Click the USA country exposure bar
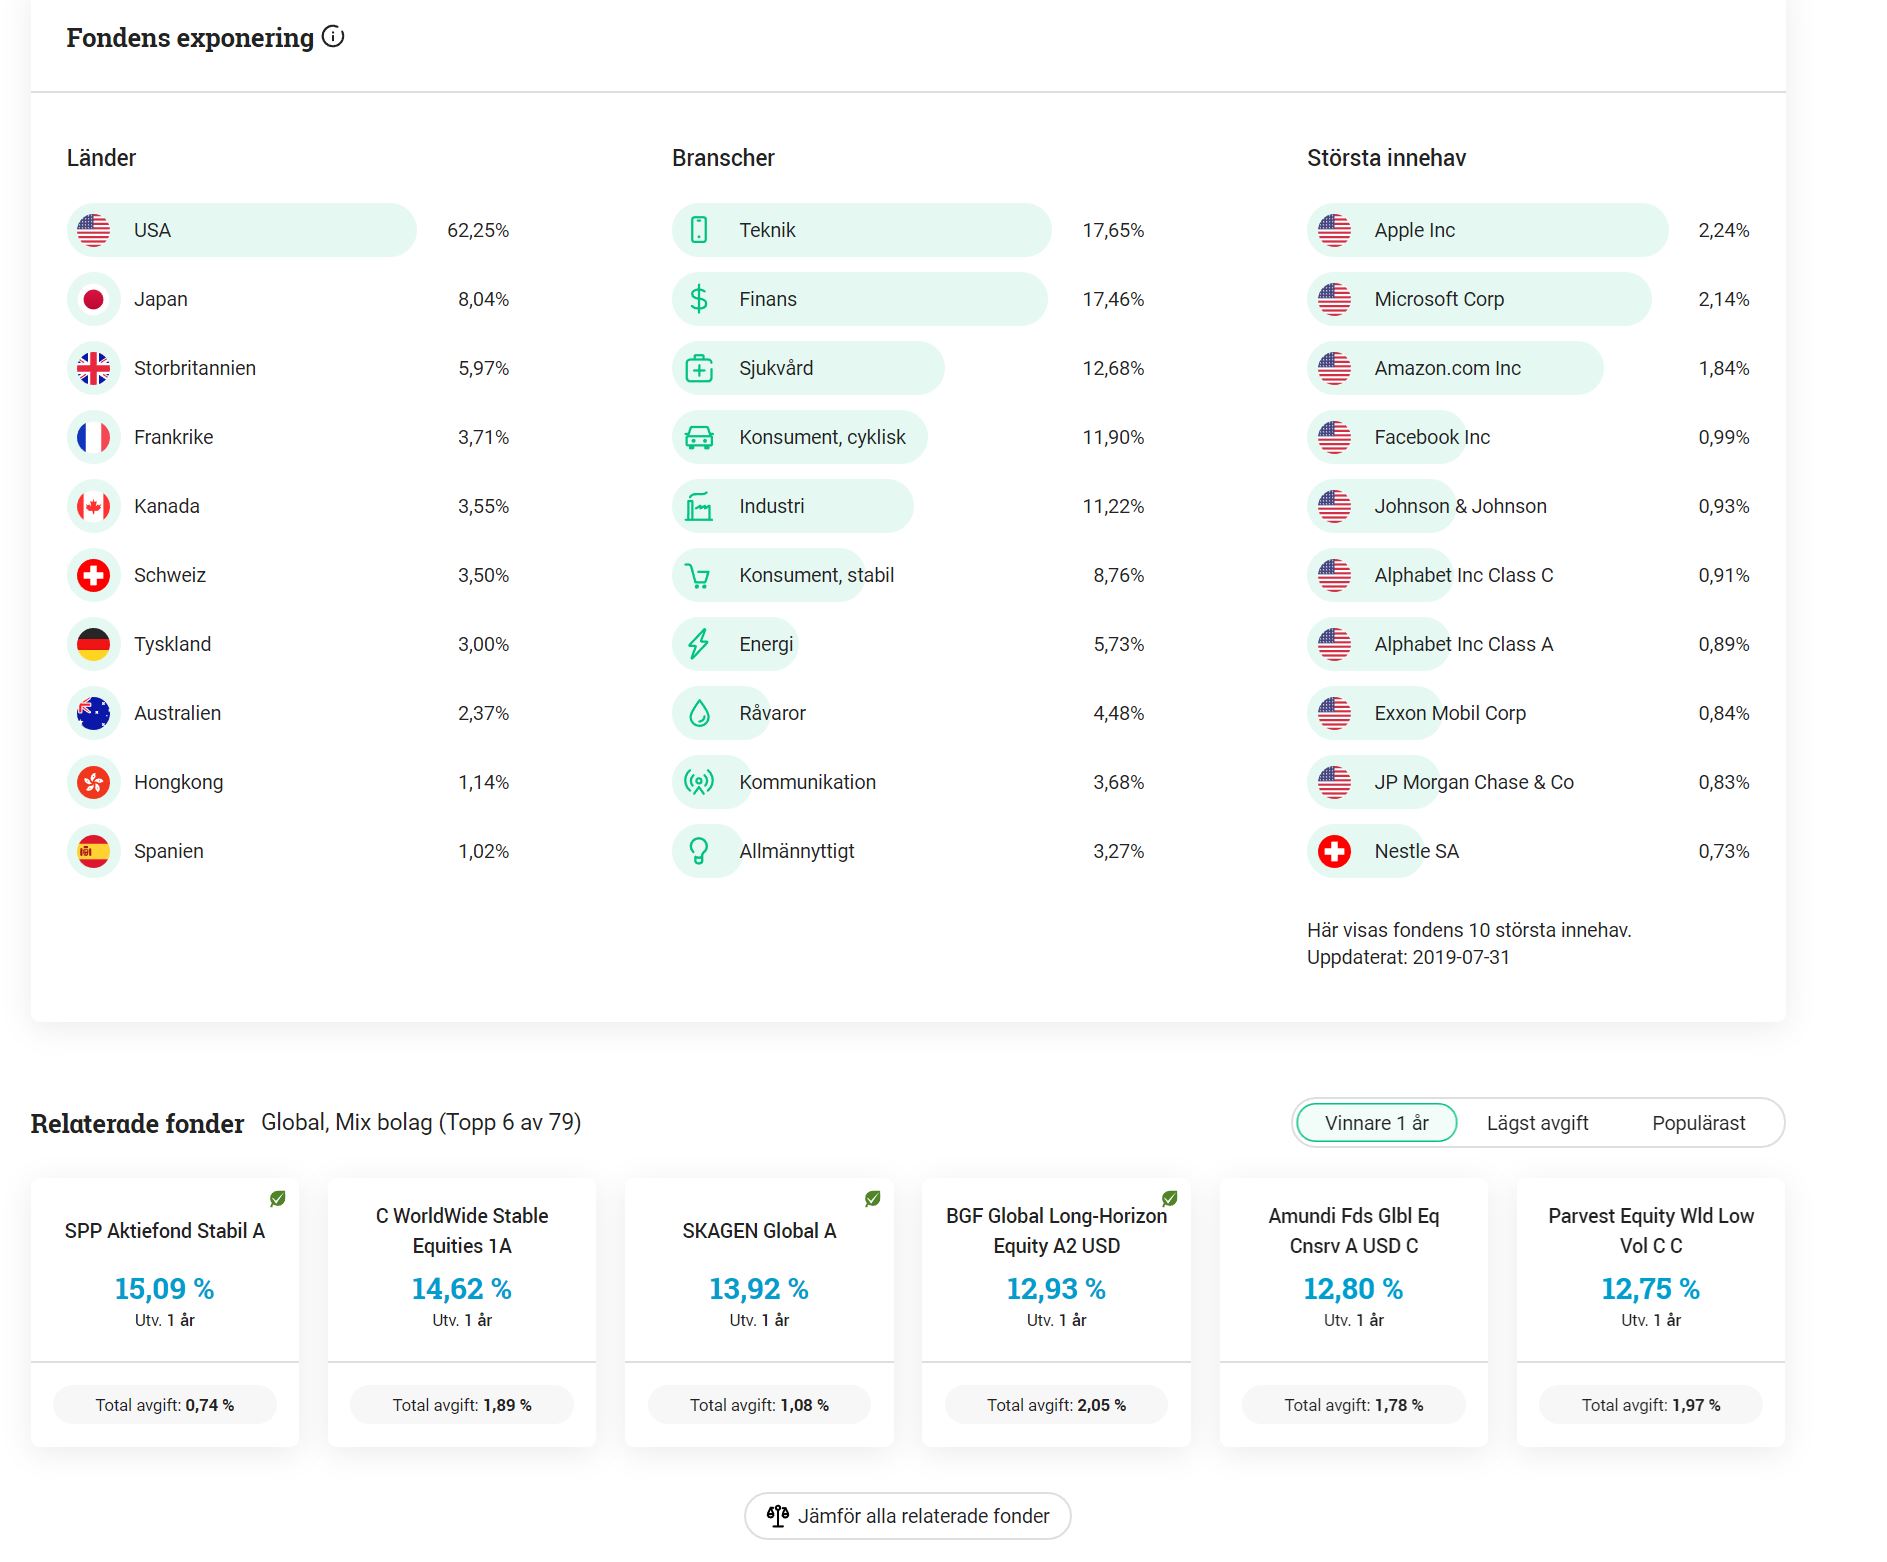Image resolution: width=1887 pixels, height=1562 pixels. [242, 230]
